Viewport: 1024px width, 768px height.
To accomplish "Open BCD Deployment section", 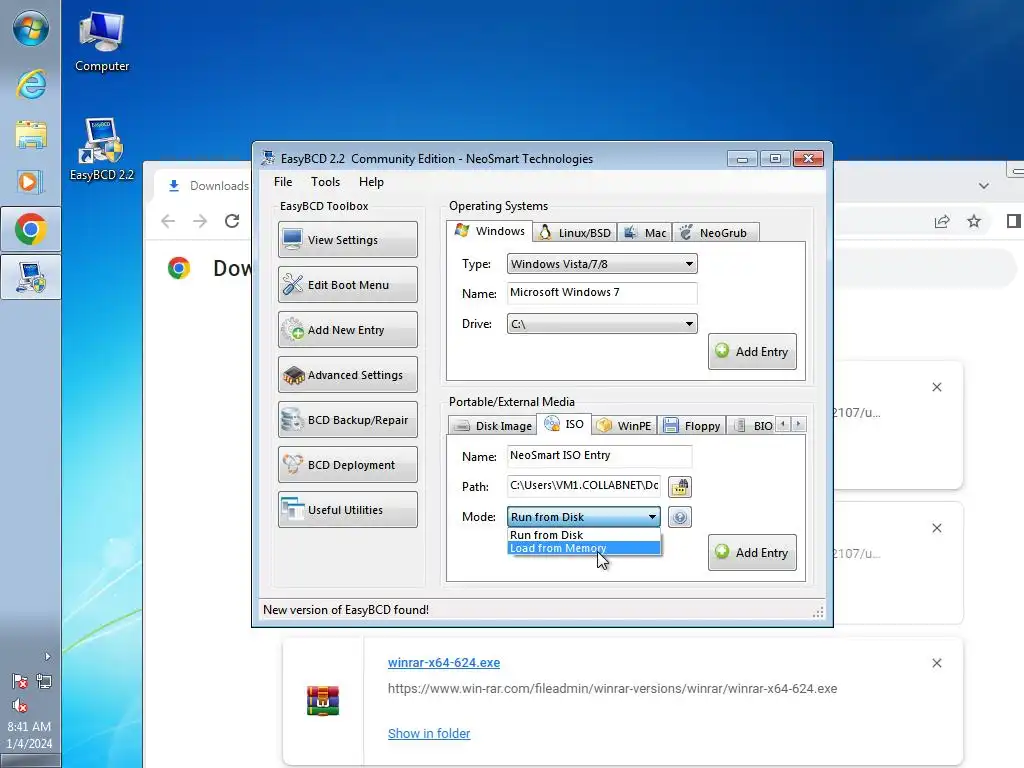I will click(347, 465).
